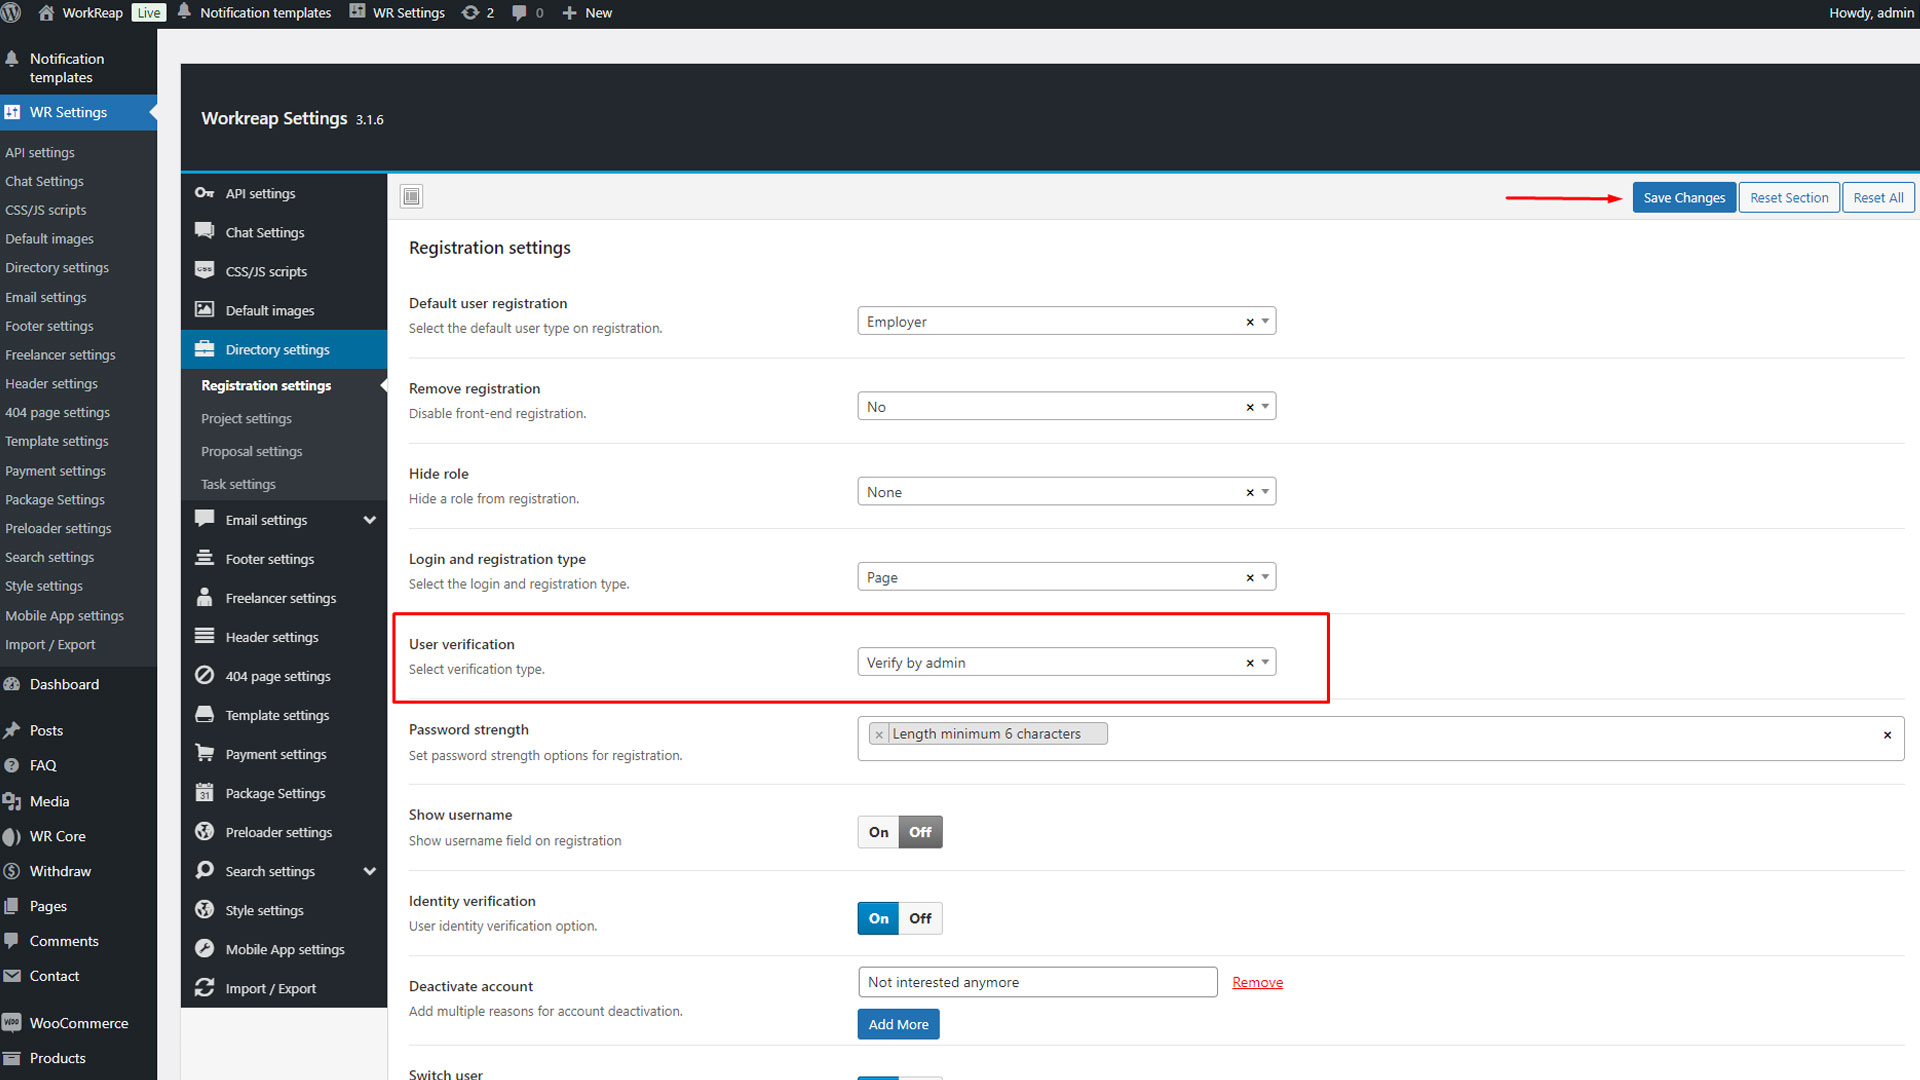Click the Import / Export refresh icon

click(x=204, y=987)
